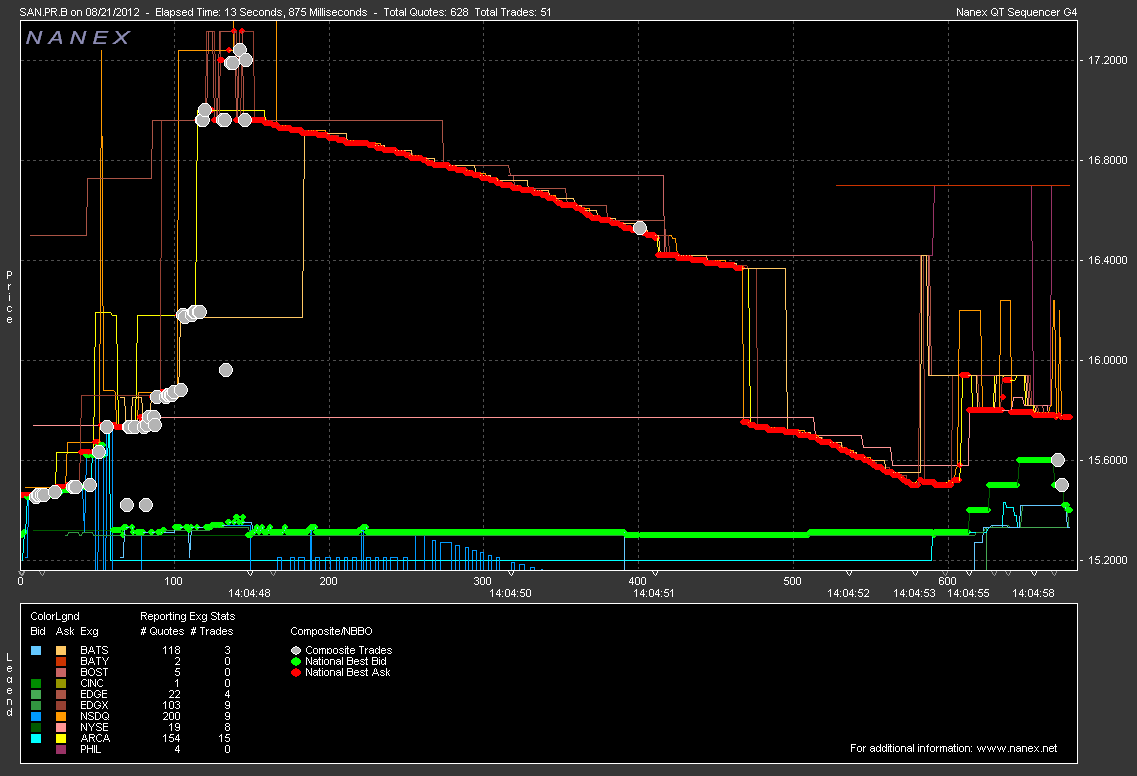This screenshot has width=1137, height=776.
Task: Select the ARCA bid cyan swatch
Action: (x=36, y=738)
